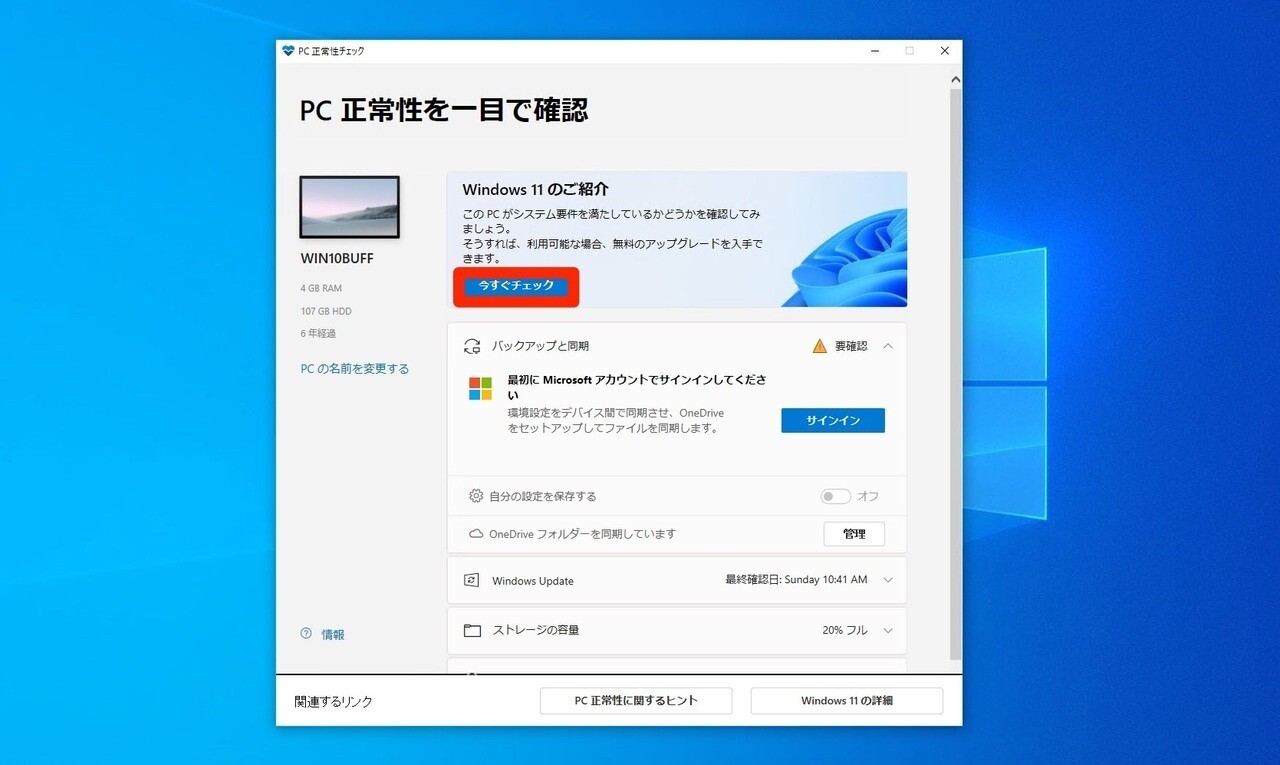The image size is (1280, 765).
Task: Click the 管理 button for OneDrive
Action: pyautogui.click(x=854, y=534)
